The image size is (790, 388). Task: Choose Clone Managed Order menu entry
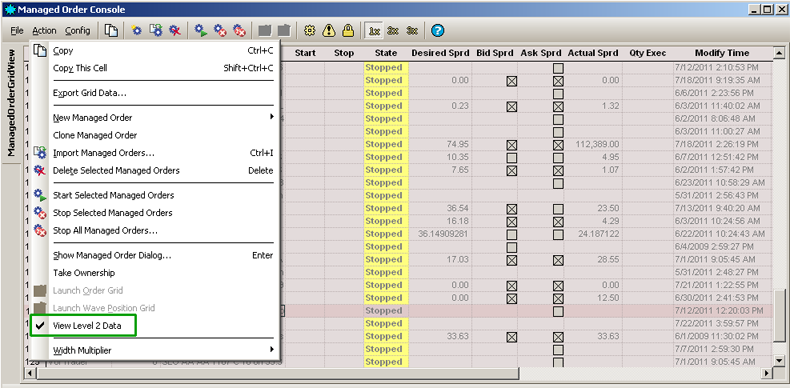coord(154,135)
